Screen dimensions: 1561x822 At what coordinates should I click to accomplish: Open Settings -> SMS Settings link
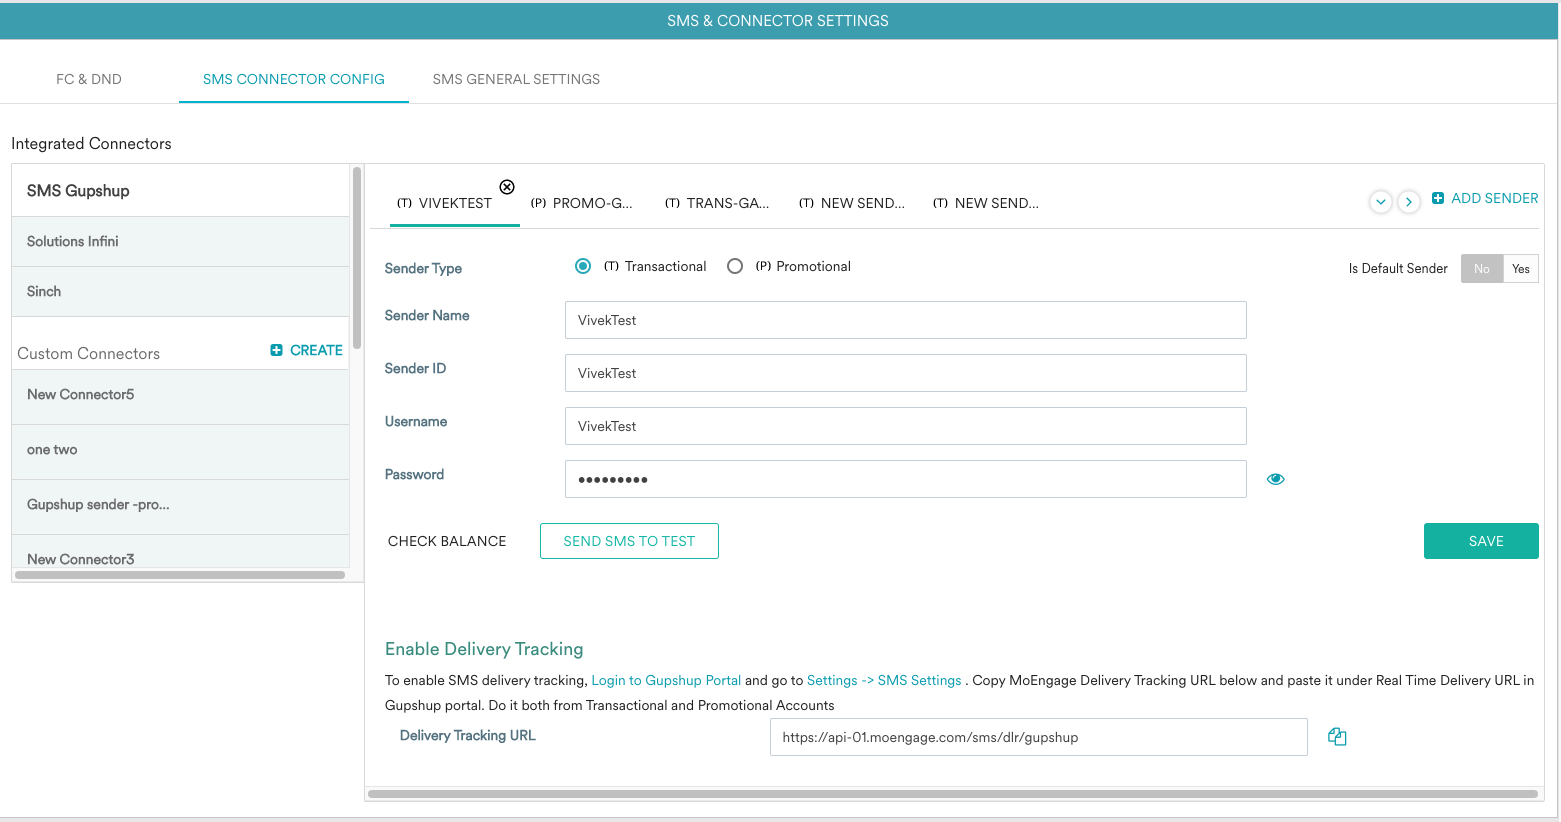click(884, 680)
